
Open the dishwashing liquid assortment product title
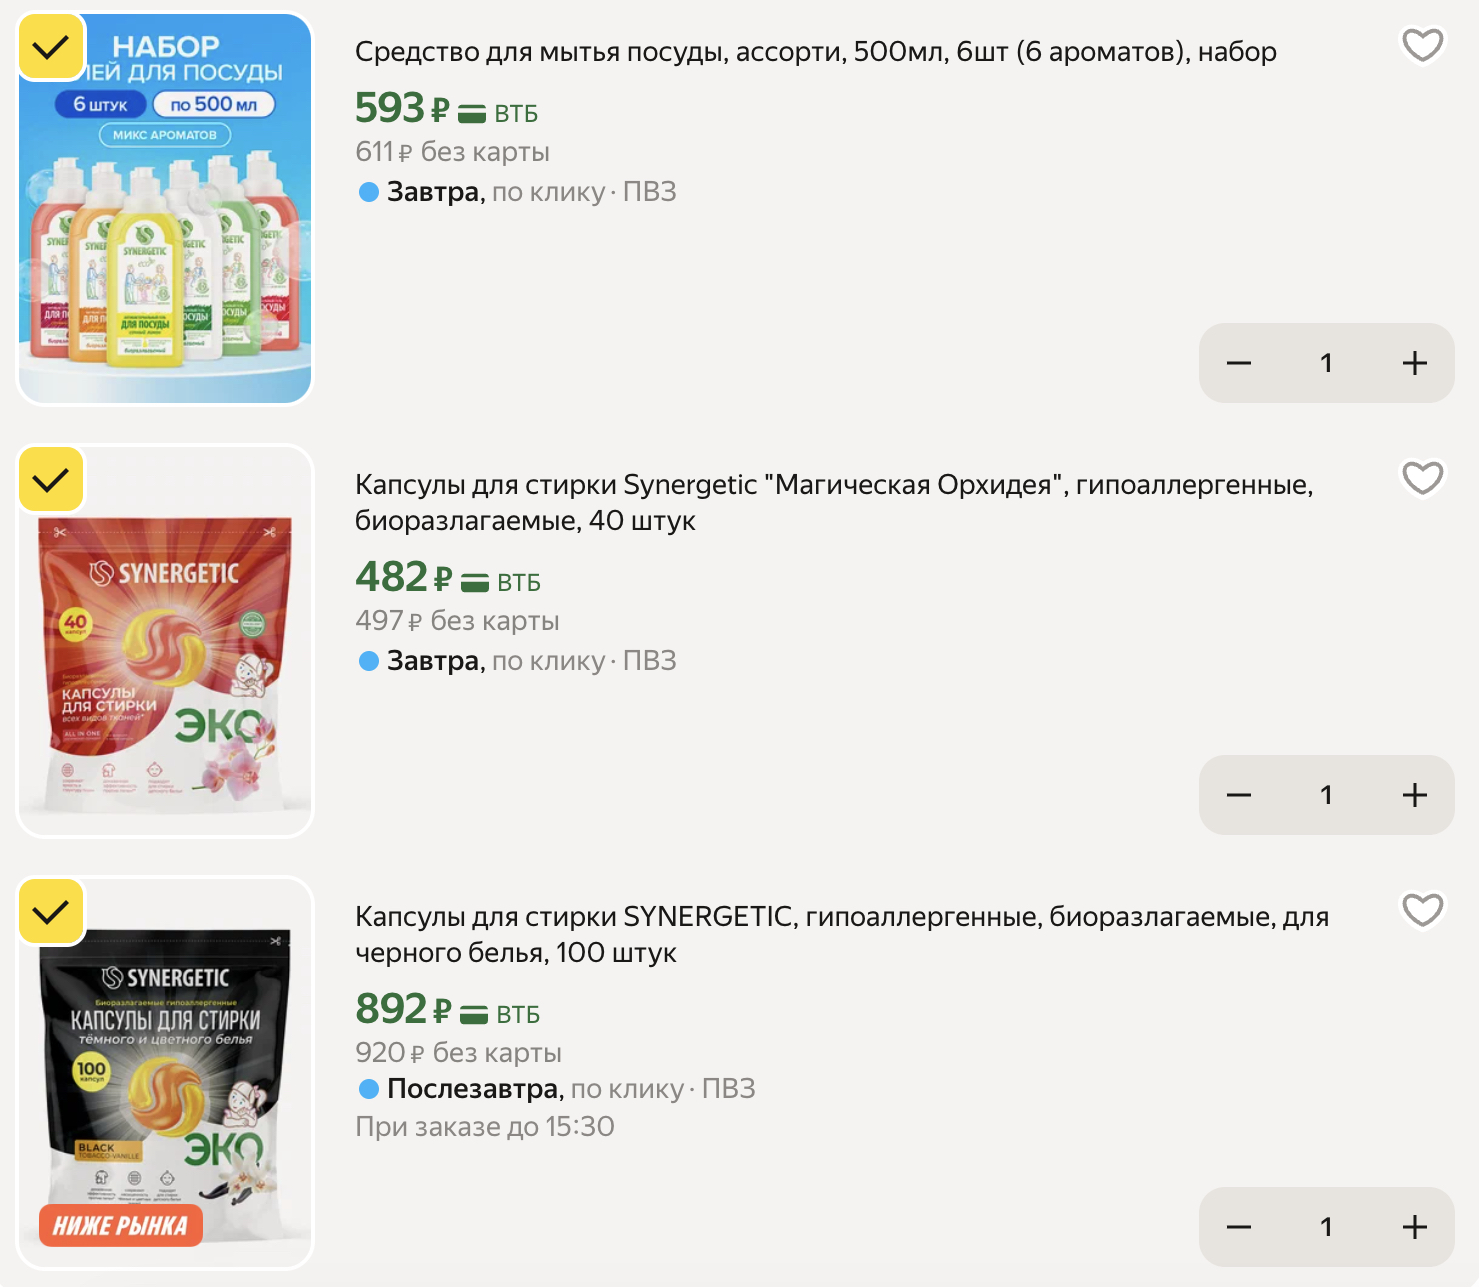pyautogui.click(x=815, y=52)
